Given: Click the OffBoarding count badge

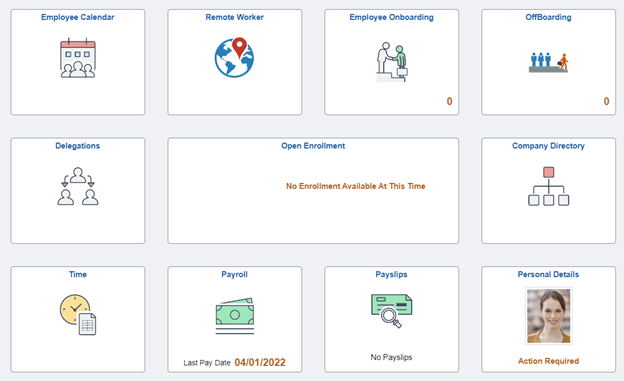Looking at the screenshot, I should click(x=606, y=101).
